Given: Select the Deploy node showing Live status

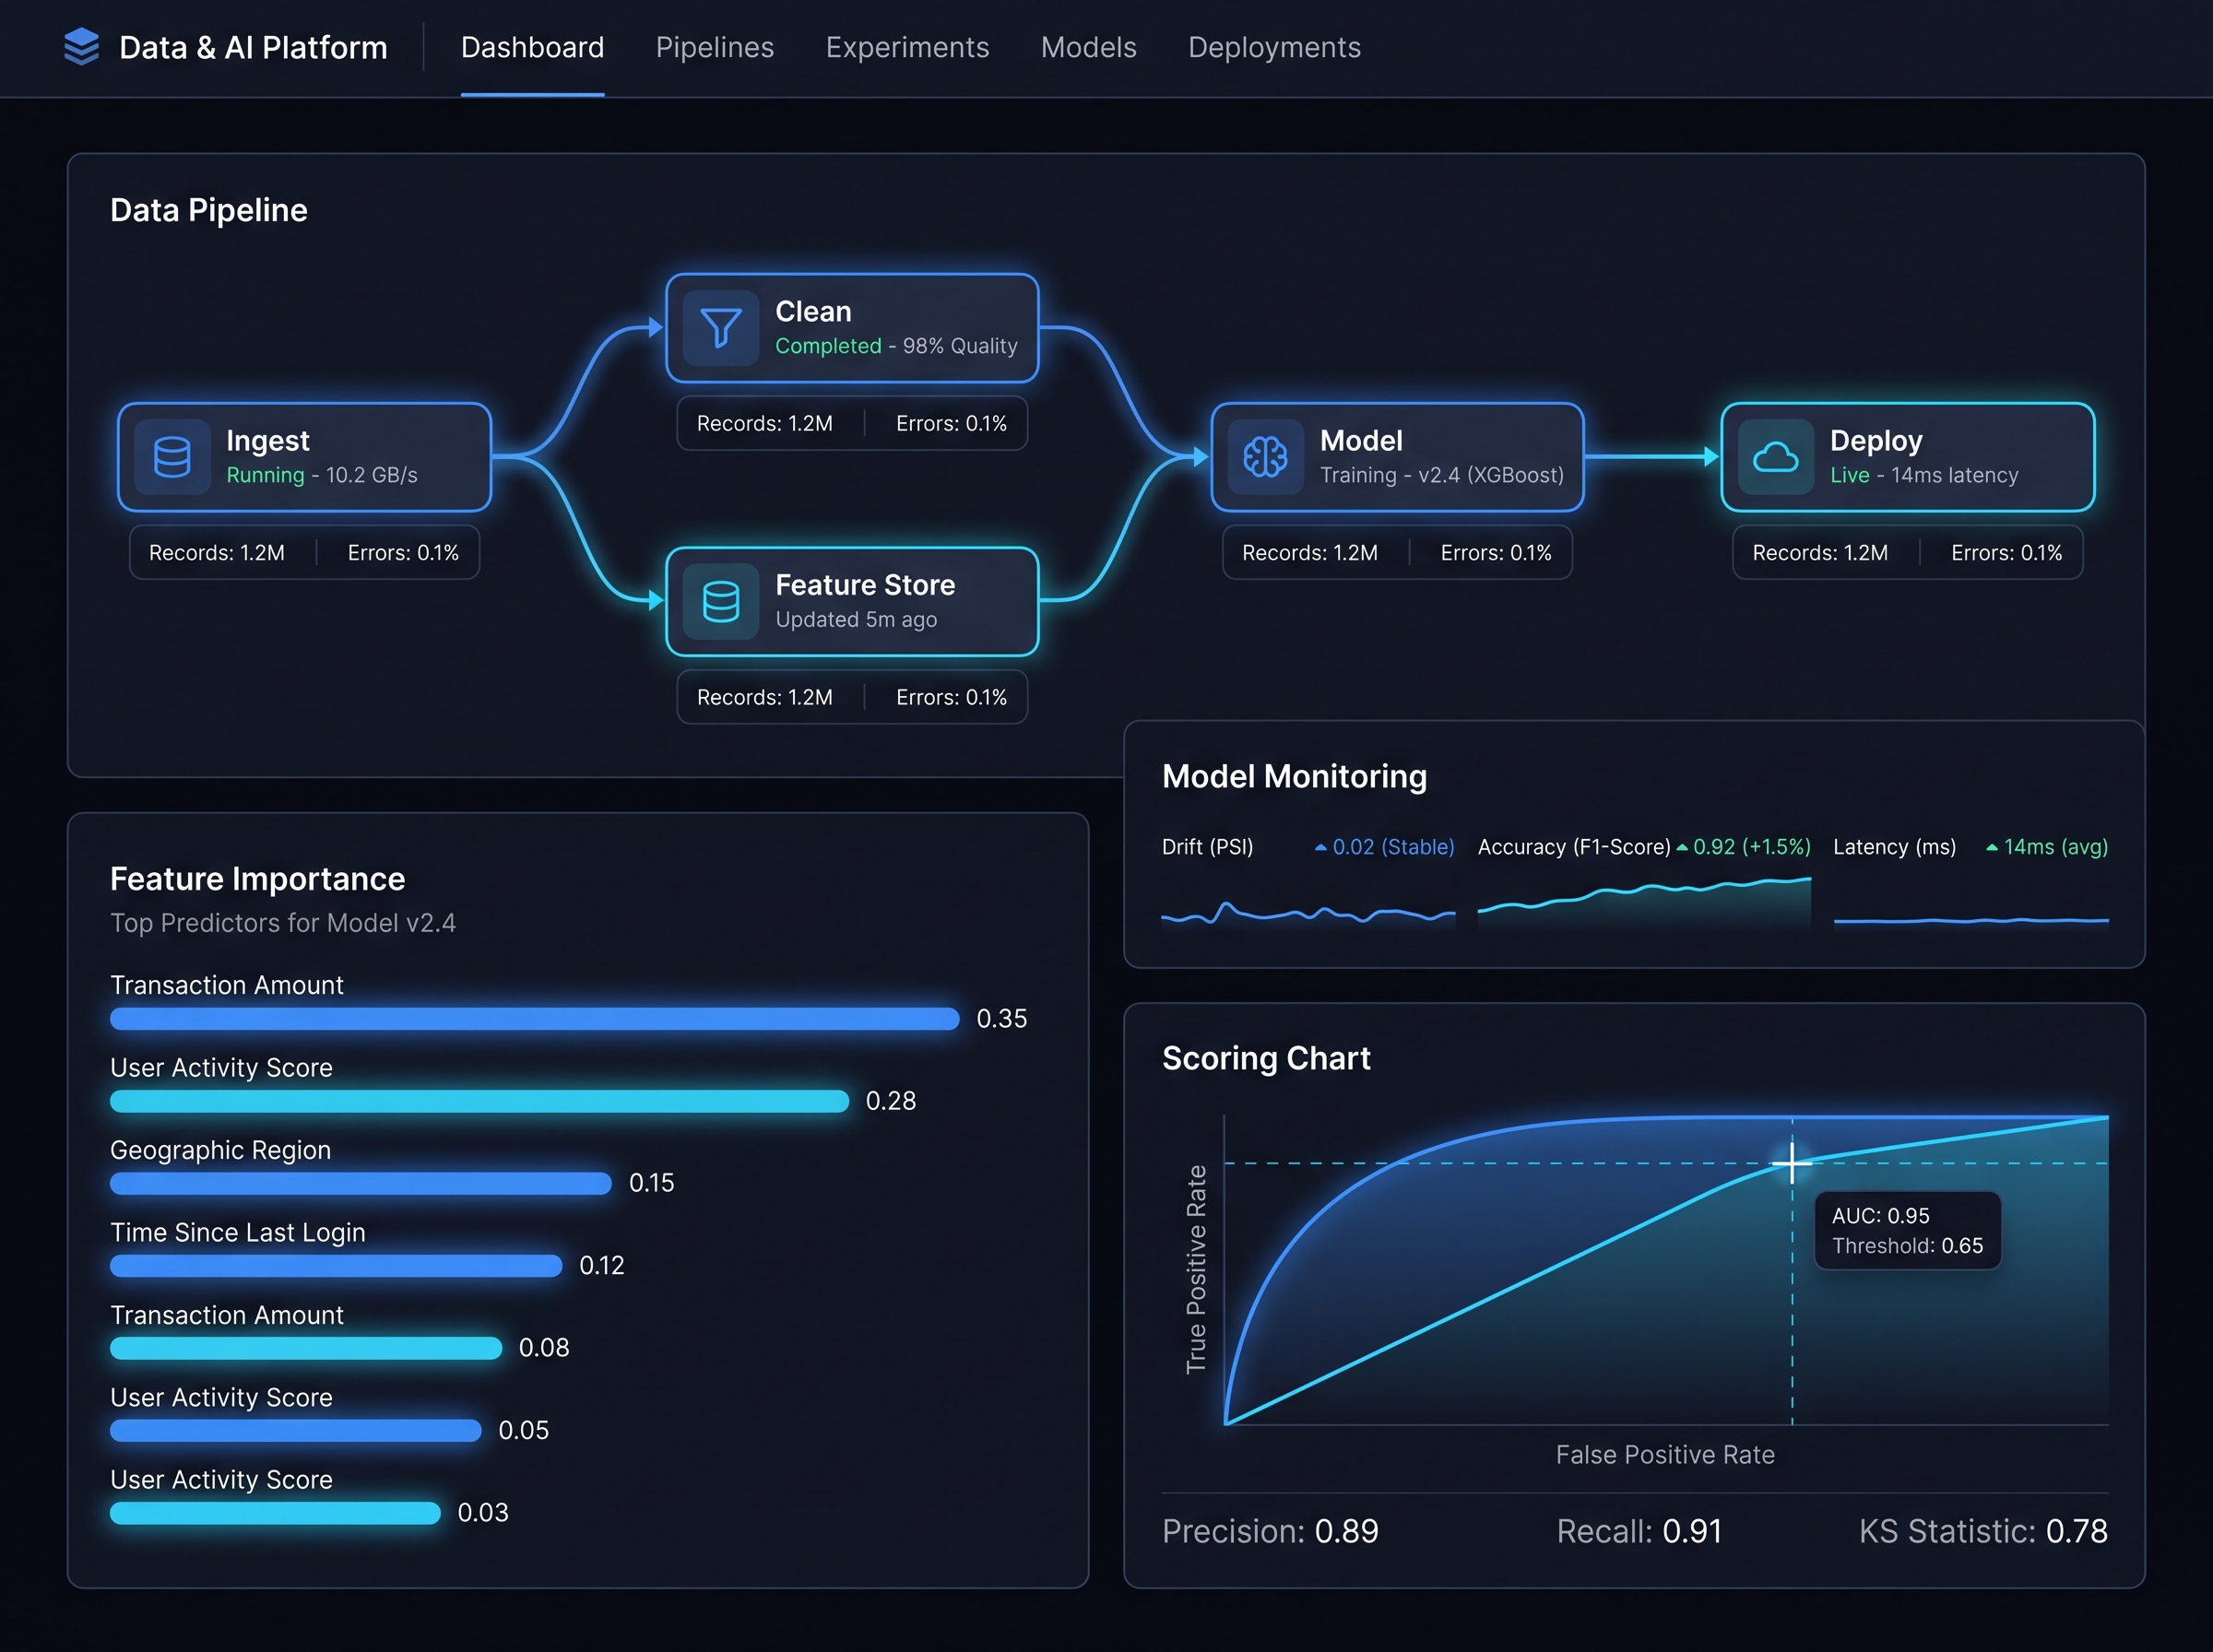Looking at the screenshot, I should 1907,457.
